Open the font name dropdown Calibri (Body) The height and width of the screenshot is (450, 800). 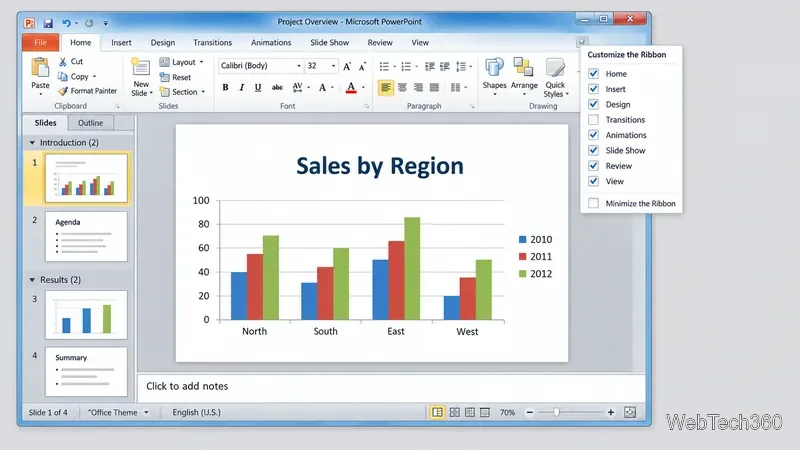[x=299, y=66]
